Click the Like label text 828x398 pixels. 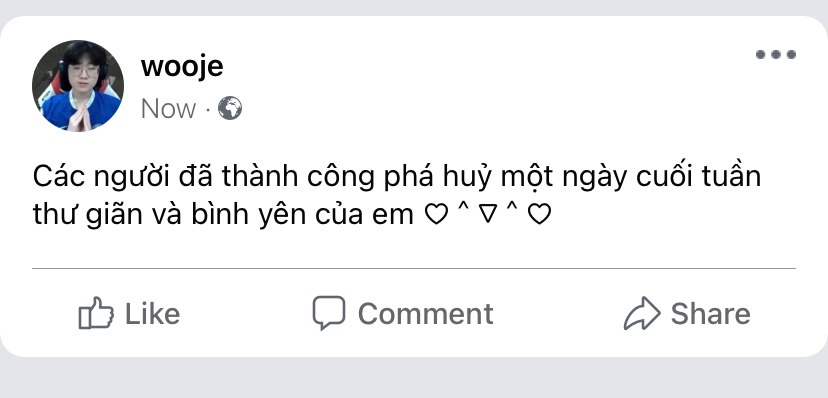153,314
